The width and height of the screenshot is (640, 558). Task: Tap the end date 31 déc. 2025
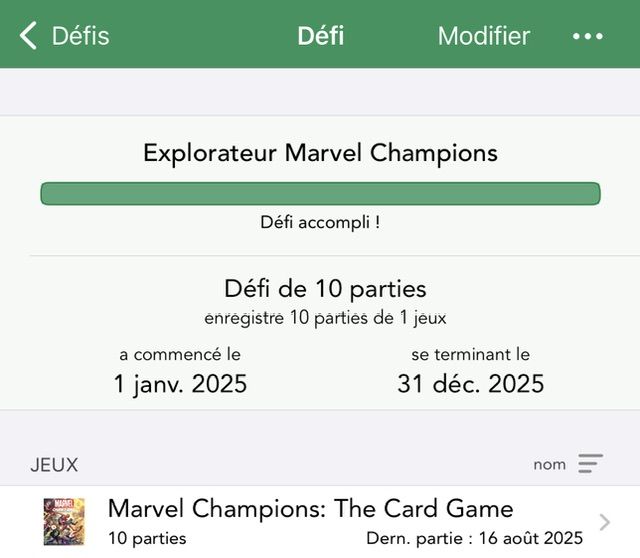click(470, 384)
